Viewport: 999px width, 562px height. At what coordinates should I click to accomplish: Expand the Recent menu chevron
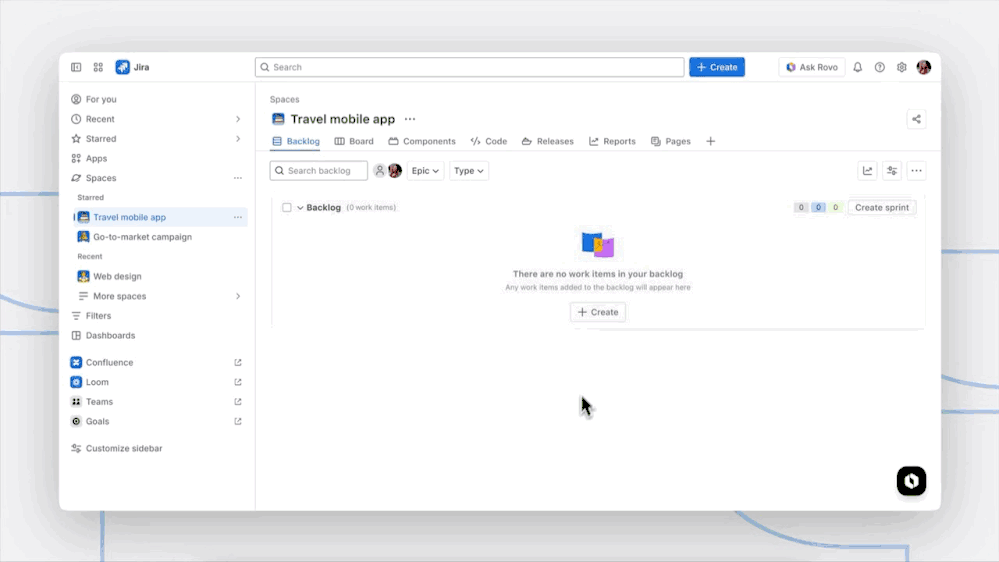[238, 119]
